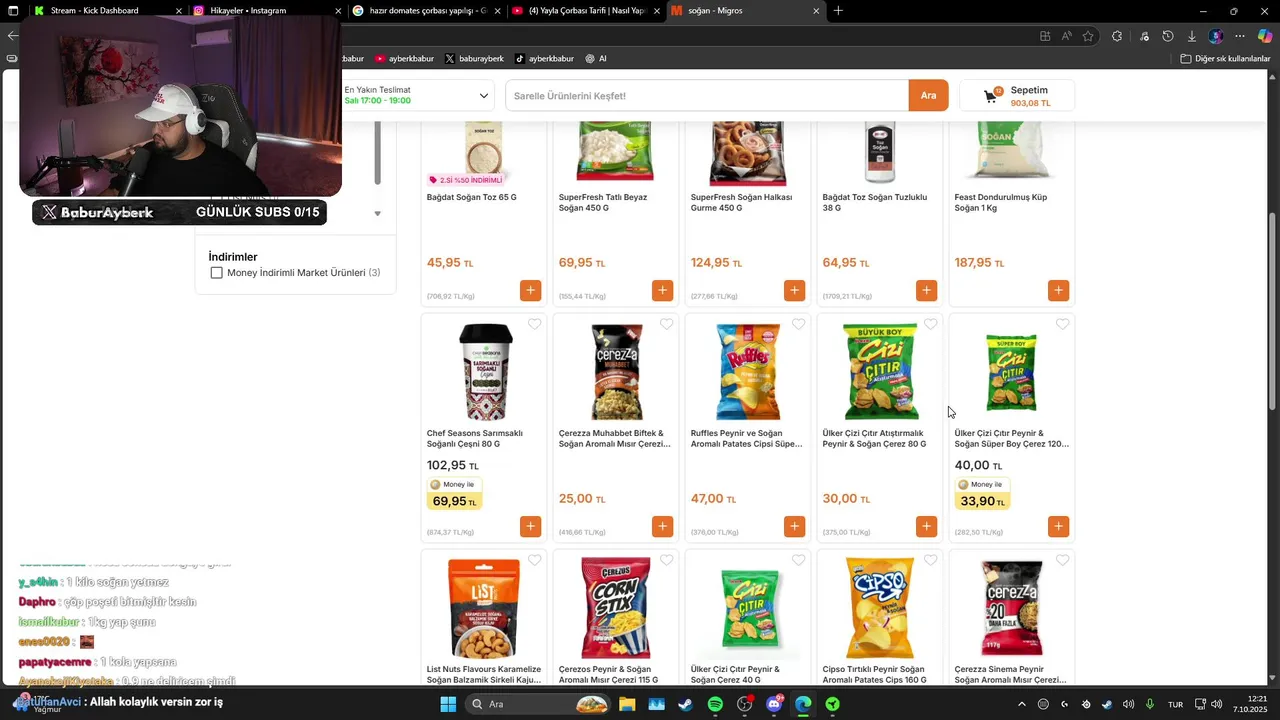Screen dimensions: 1280x720
Task: Switch to Yayla Çorbası Tarifi YouTube tab
Action: pos(585,10)
